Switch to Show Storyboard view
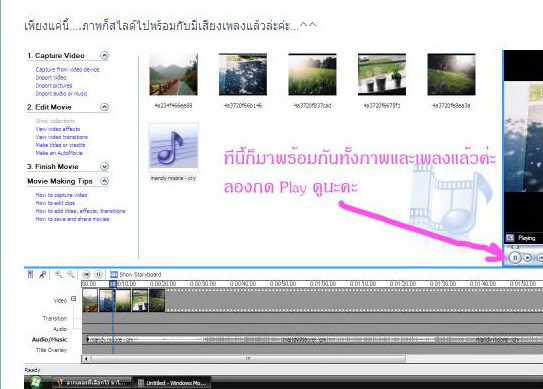 (135, 275)
